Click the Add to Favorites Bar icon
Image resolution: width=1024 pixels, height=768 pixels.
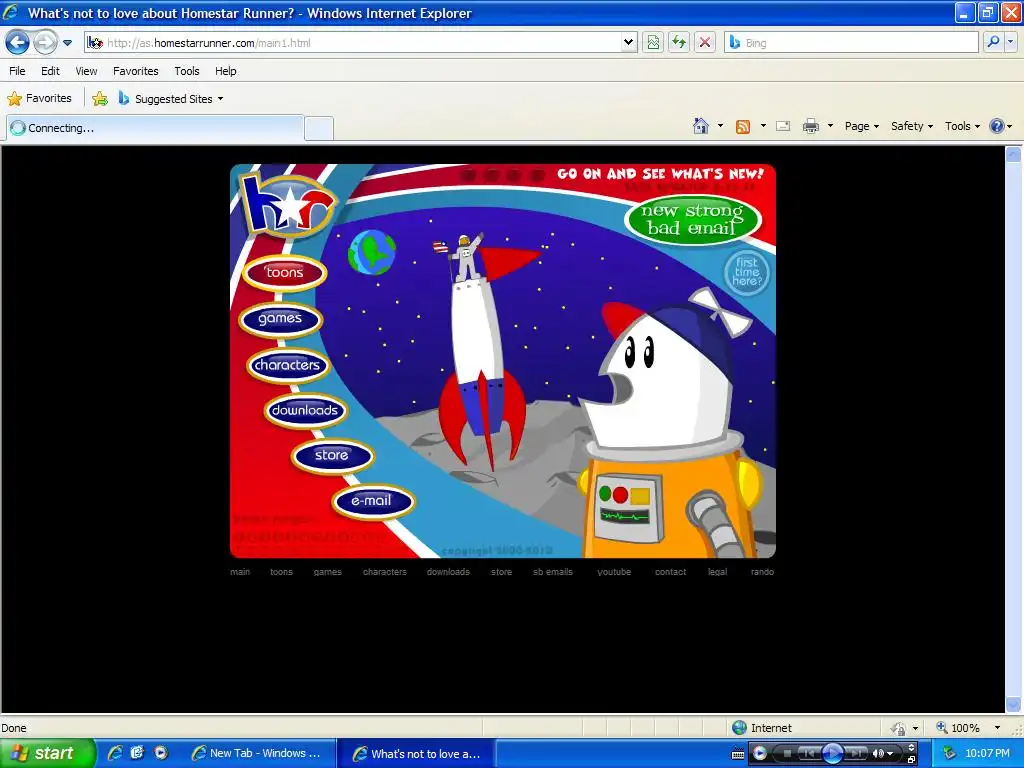click(100, 99)
